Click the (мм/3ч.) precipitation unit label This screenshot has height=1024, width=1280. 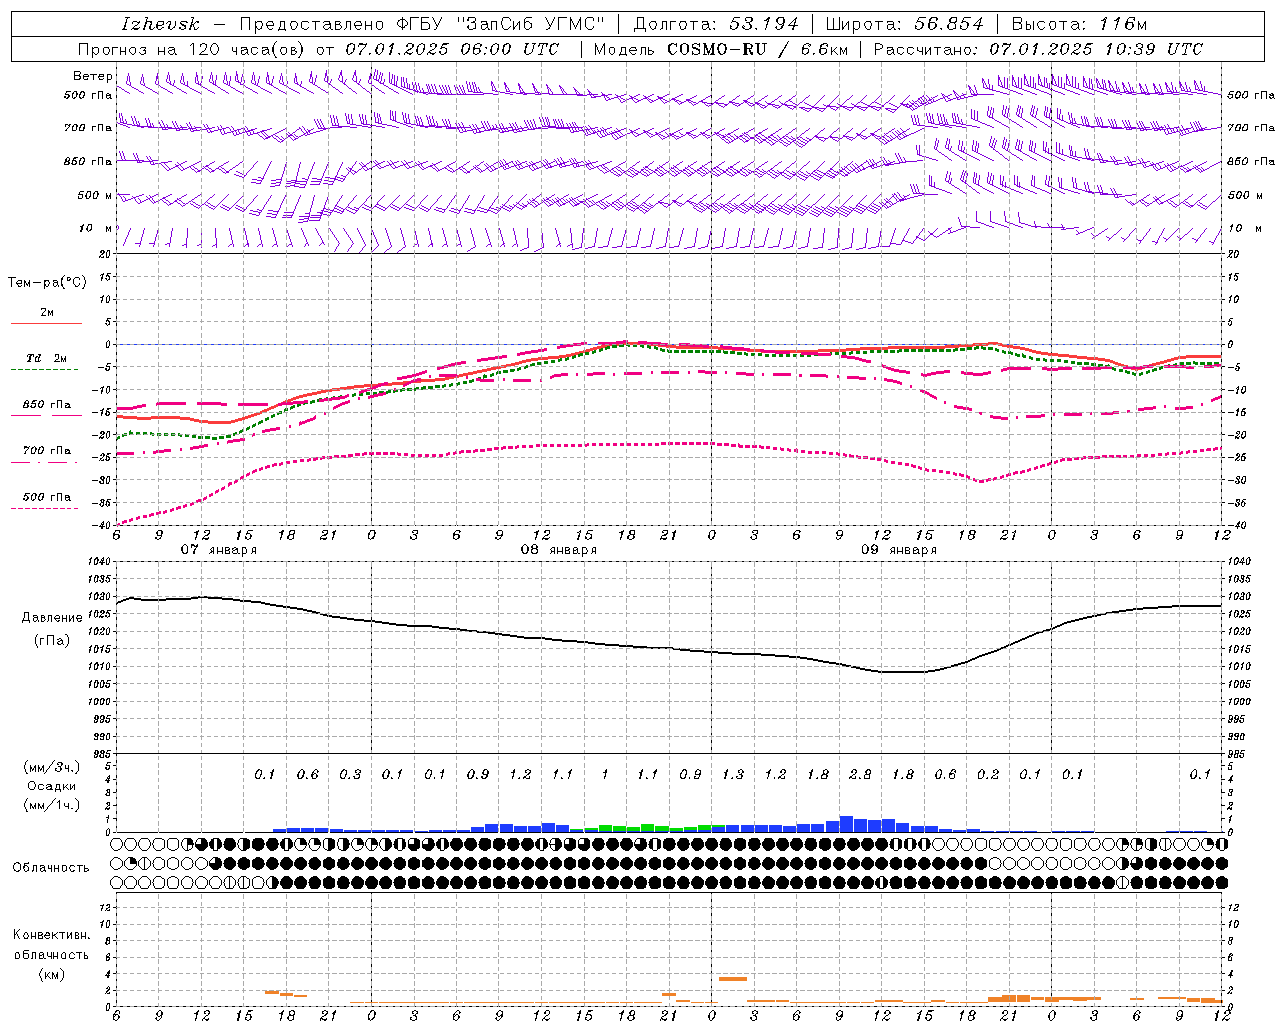click(51, 767)
